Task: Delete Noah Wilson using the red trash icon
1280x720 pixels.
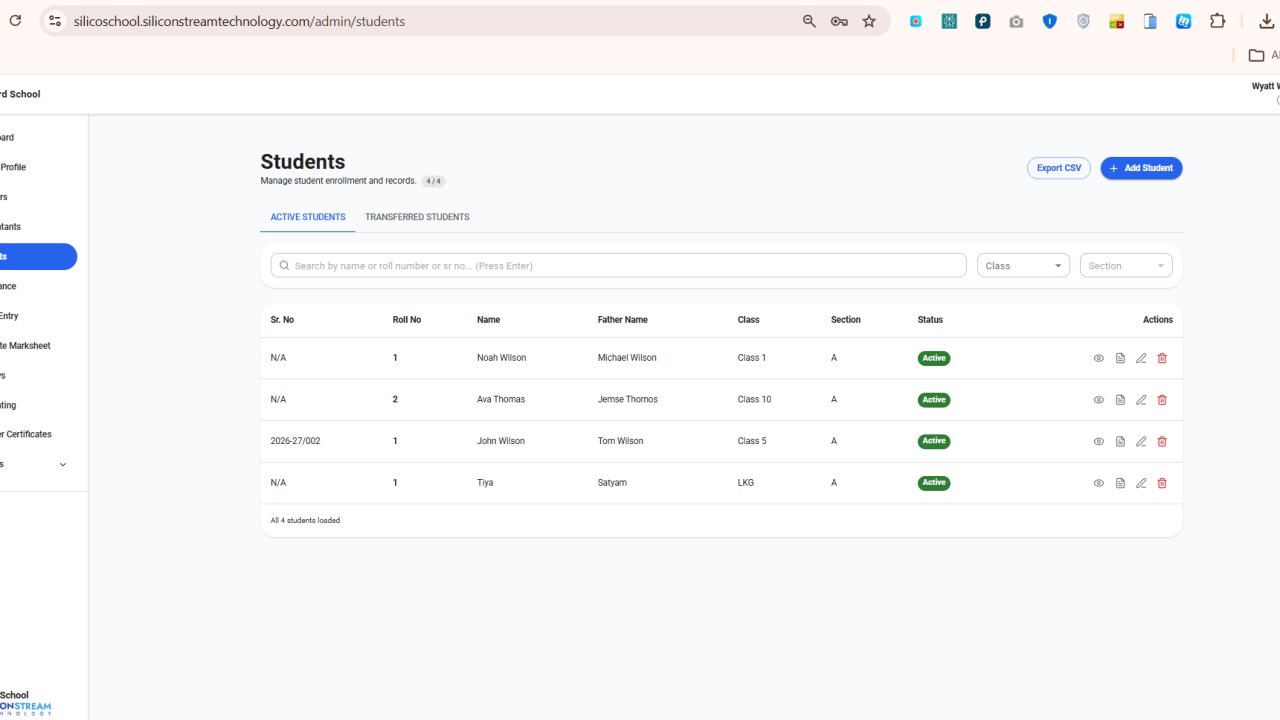Action: click(1162, 358)
